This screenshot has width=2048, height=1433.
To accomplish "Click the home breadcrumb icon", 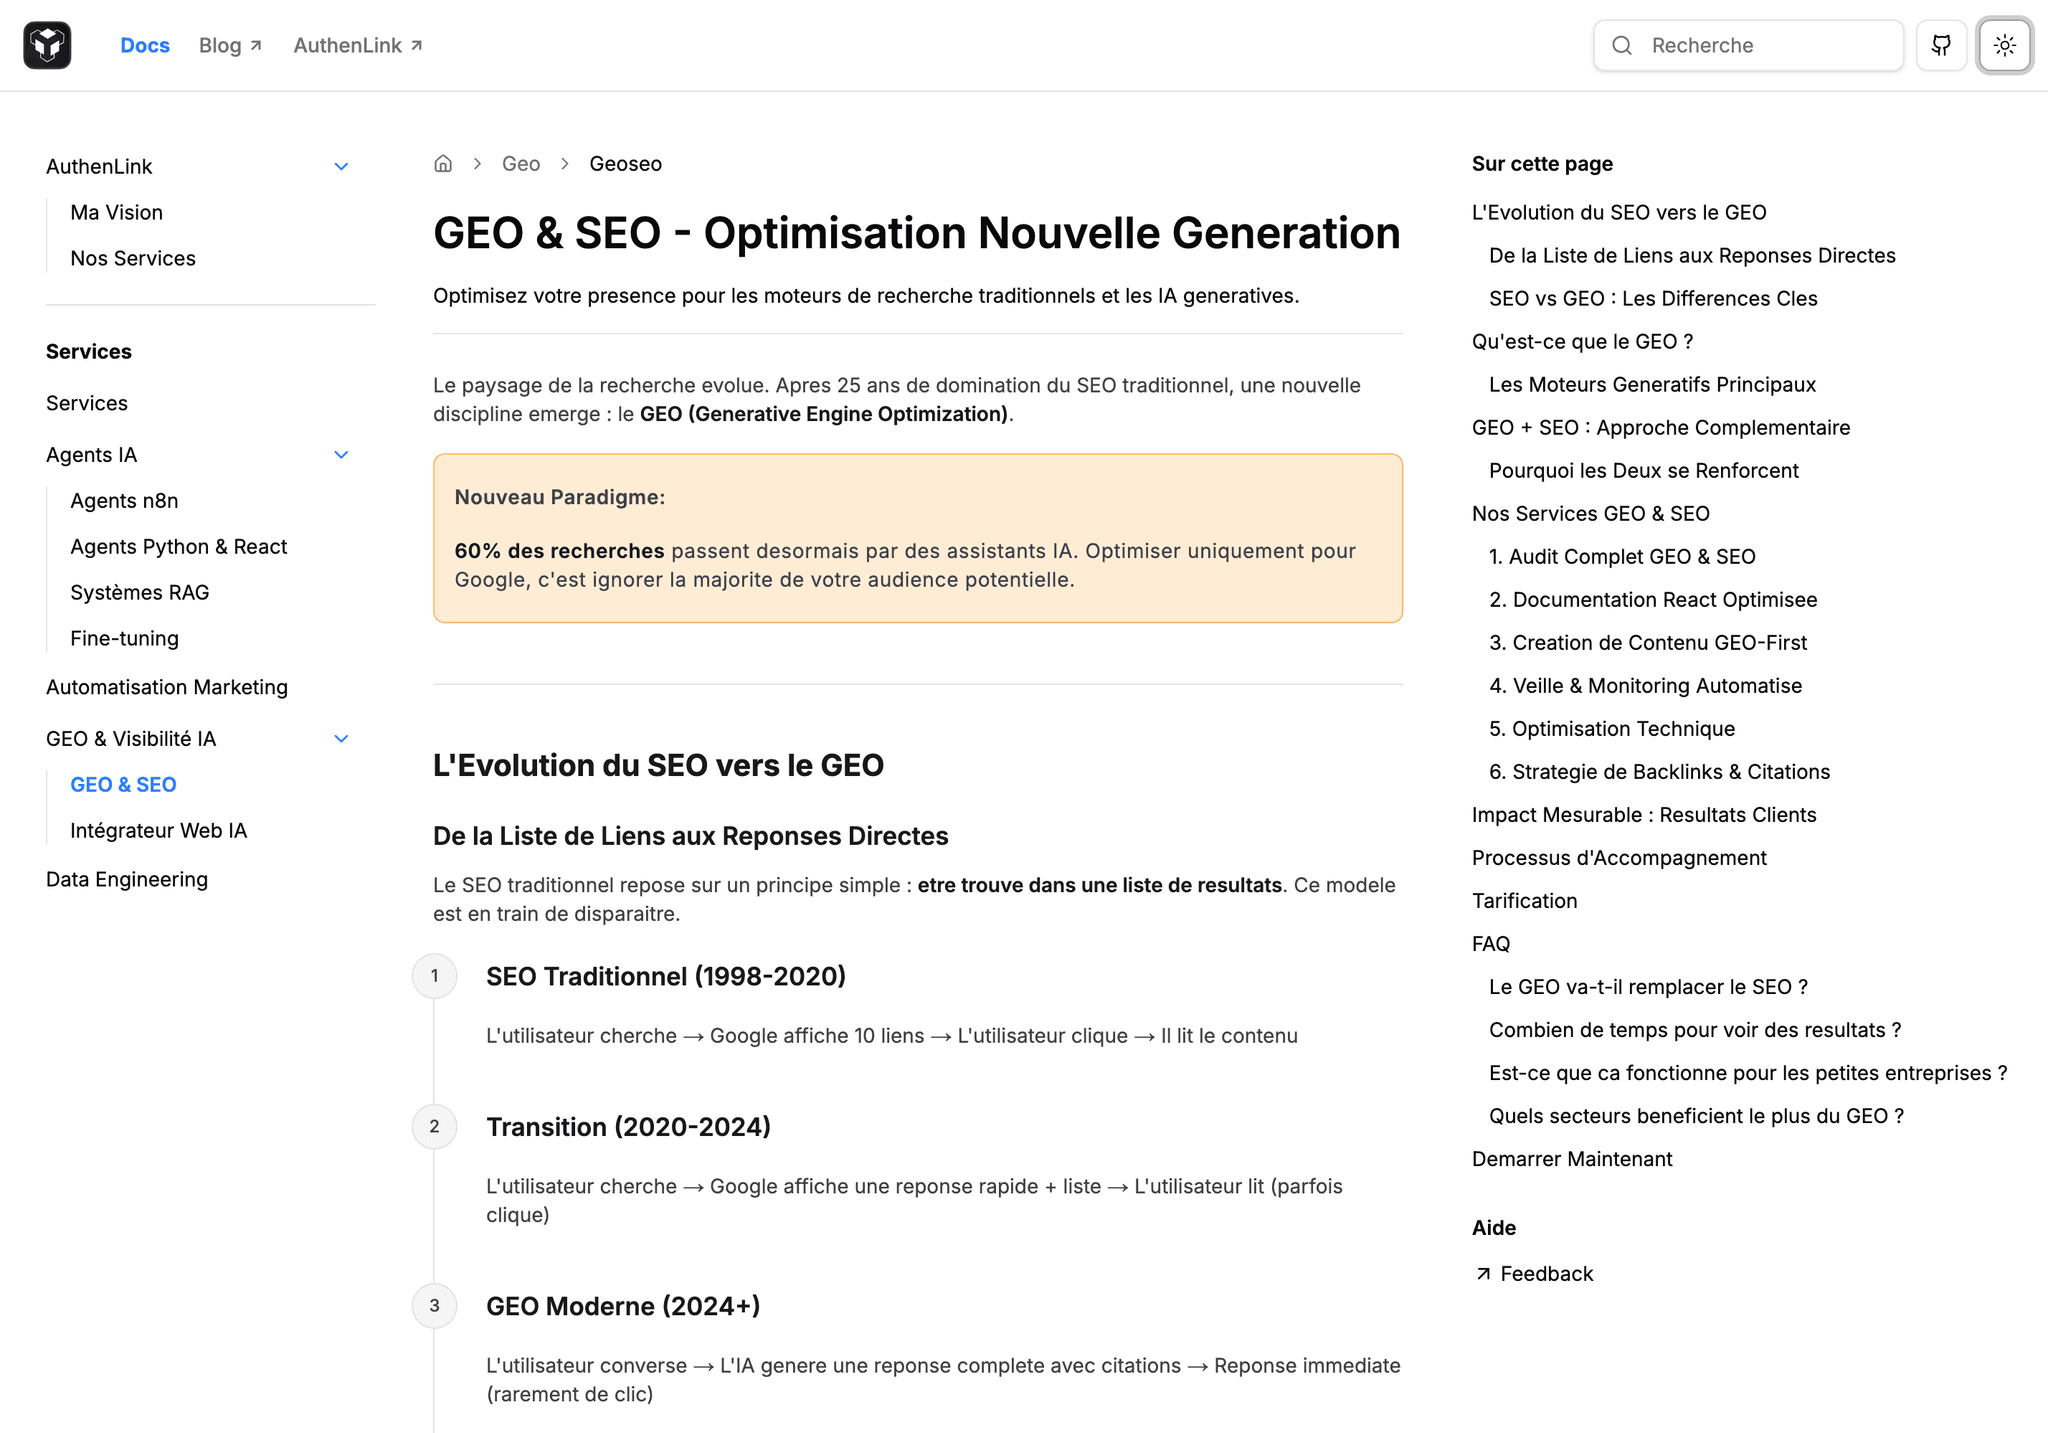I will point(443,164).
